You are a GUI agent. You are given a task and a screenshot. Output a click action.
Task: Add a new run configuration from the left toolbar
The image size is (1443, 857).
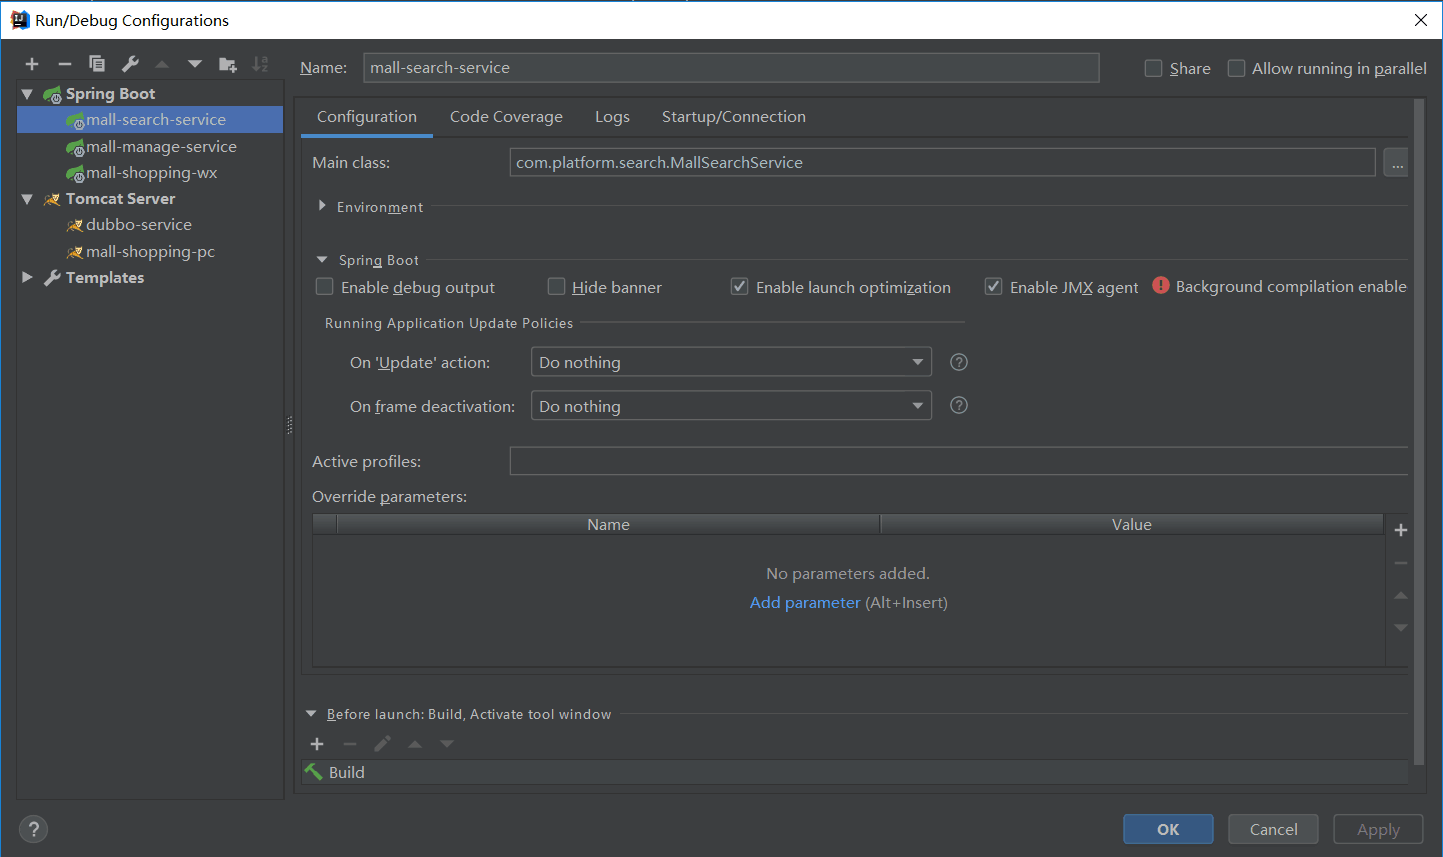tap(32, 64)
